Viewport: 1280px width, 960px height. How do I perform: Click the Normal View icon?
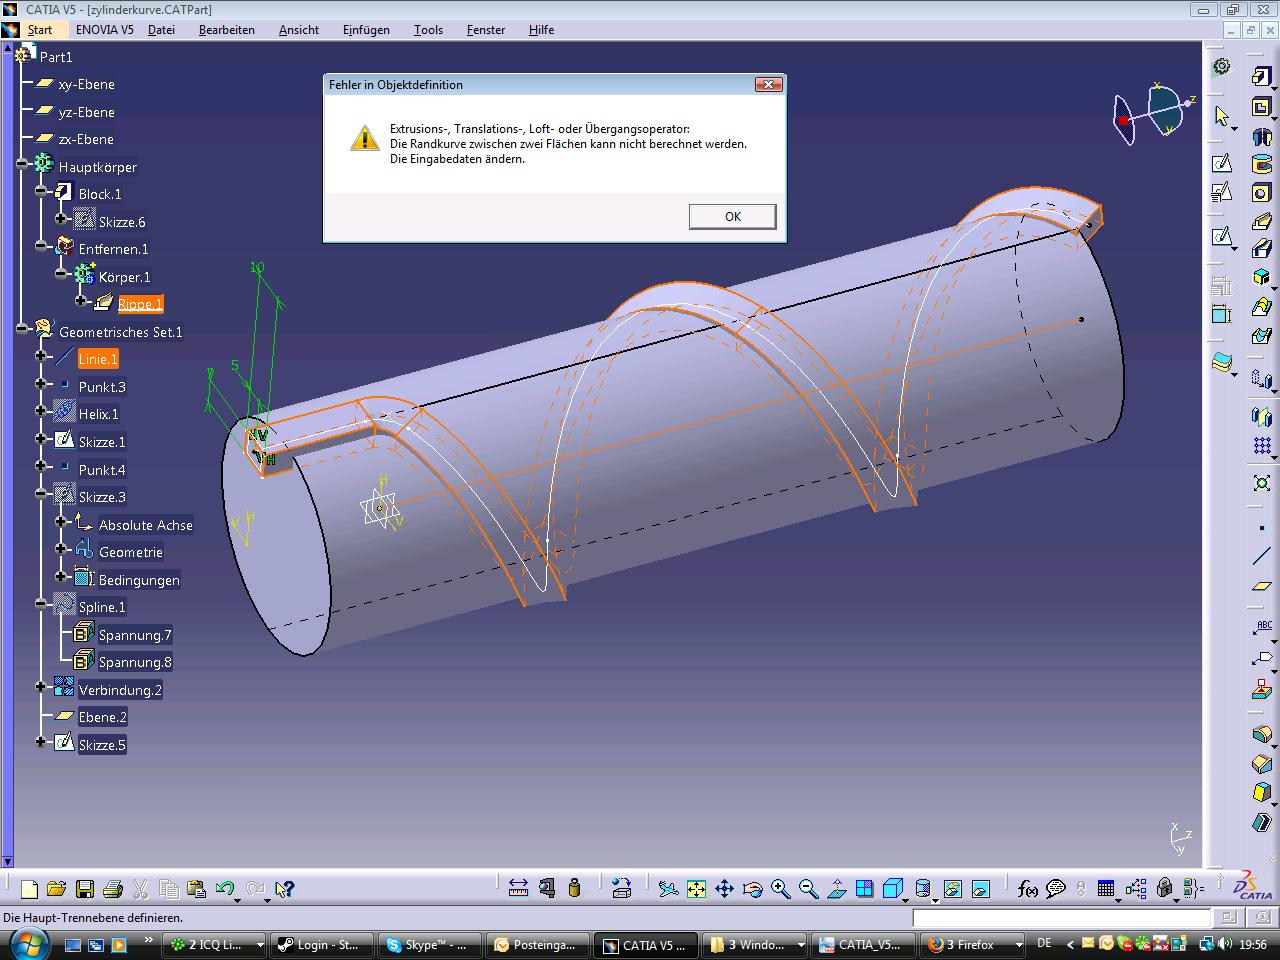click(x=837, y=888)
